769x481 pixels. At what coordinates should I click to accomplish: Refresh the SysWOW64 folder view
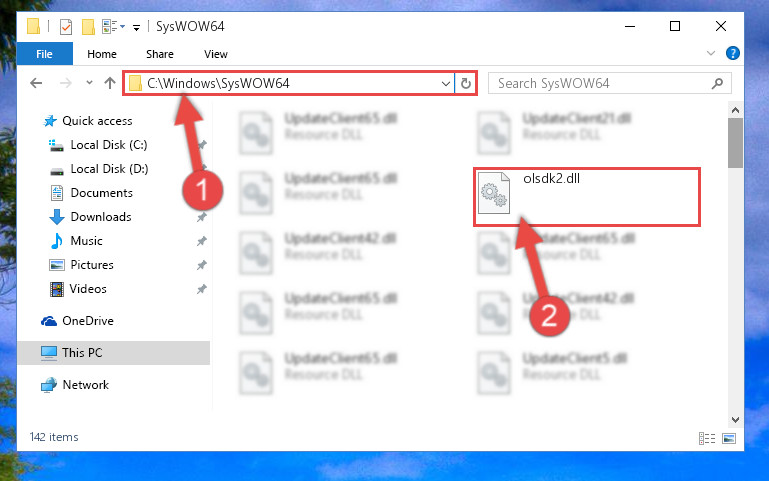point(465,83)
